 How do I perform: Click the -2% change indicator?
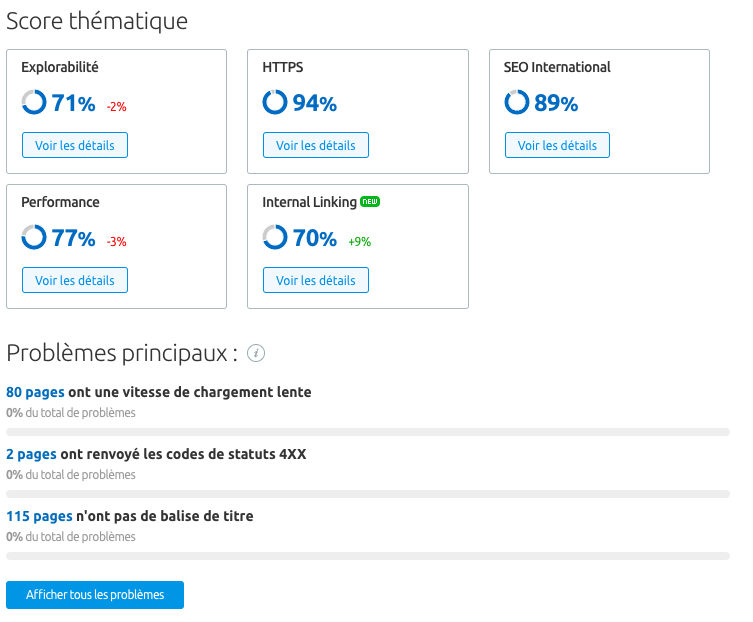click(x=116, y=107)
